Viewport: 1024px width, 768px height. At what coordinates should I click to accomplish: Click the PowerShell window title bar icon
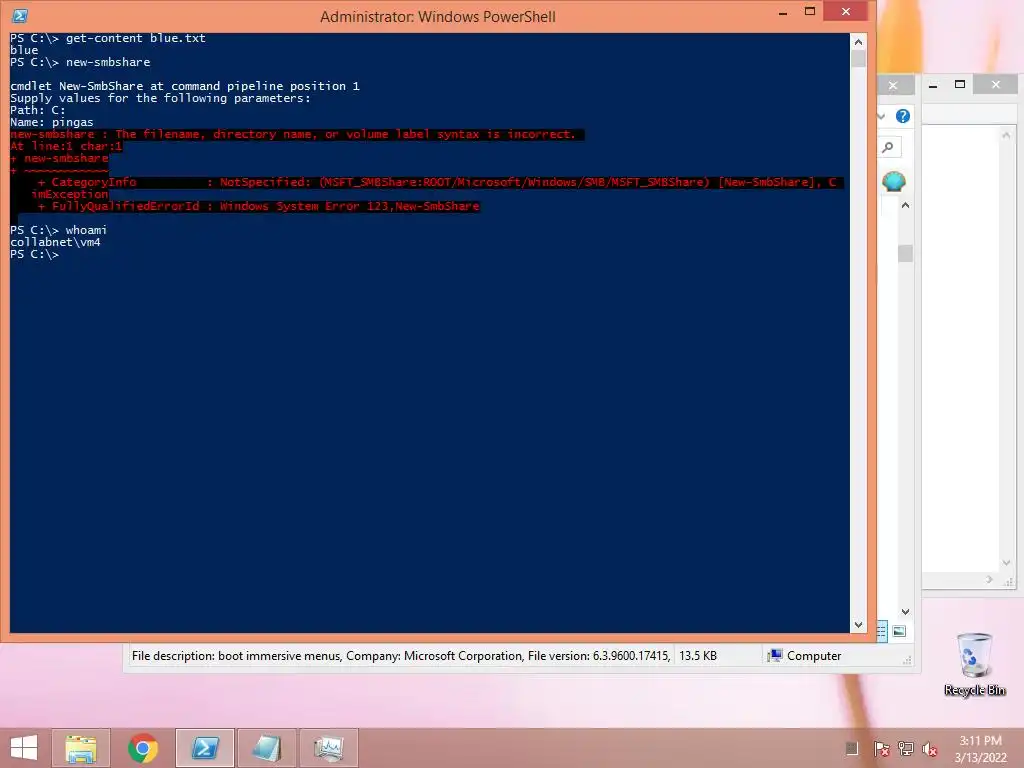(20, 16)
